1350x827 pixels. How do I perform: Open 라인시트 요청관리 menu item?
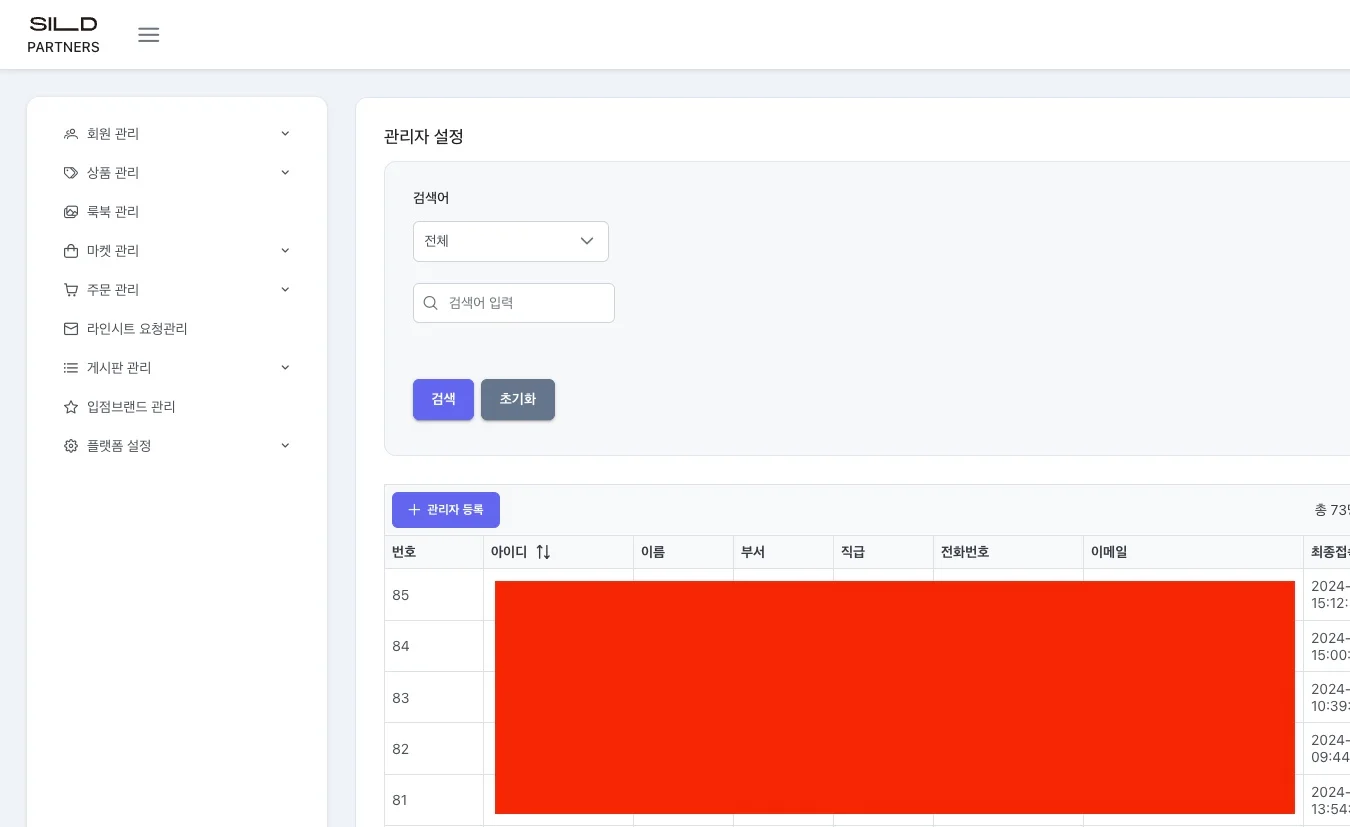tap(137, 329)
